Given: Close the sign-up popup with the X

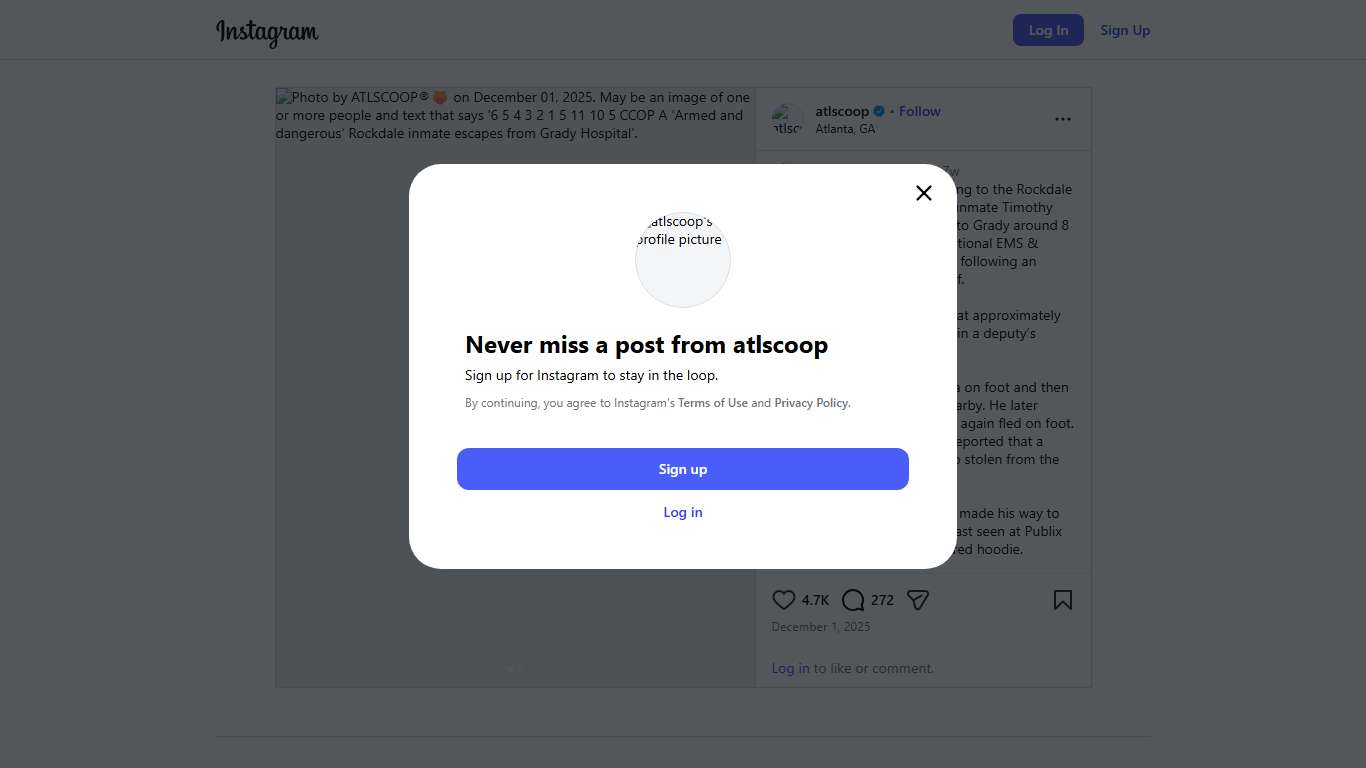Looking at the screenshot, I should [924, 193].
